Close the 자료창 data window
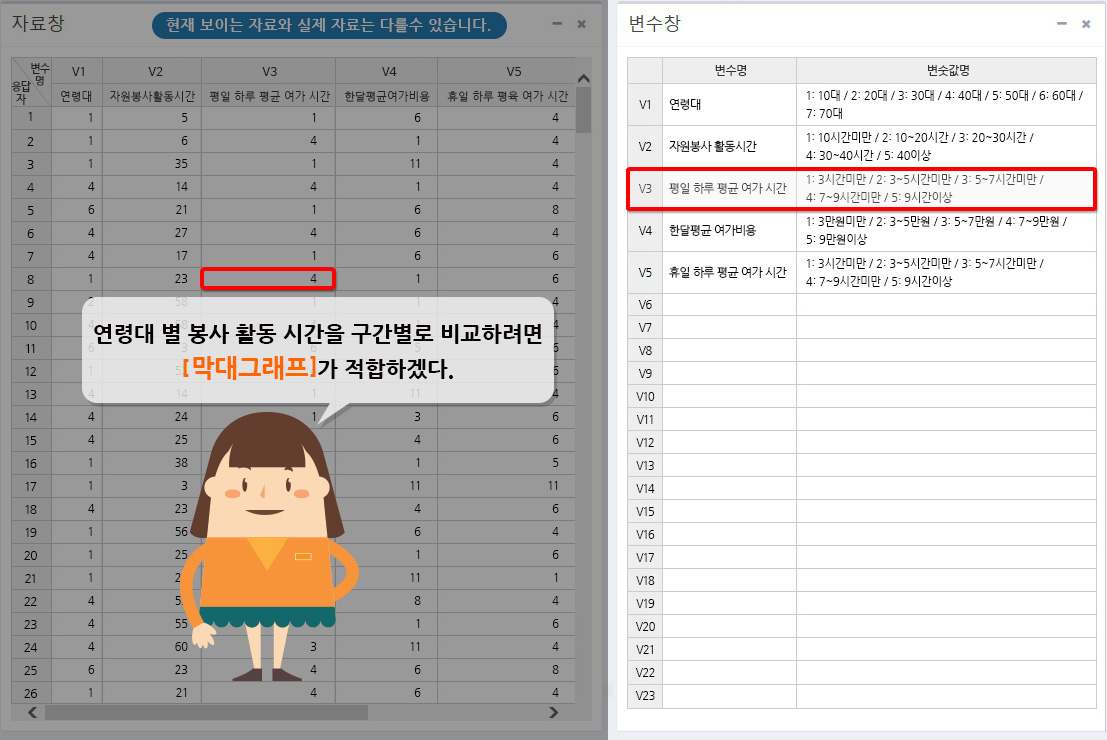This screenshot has height=740, width=1107. [582, 24]
